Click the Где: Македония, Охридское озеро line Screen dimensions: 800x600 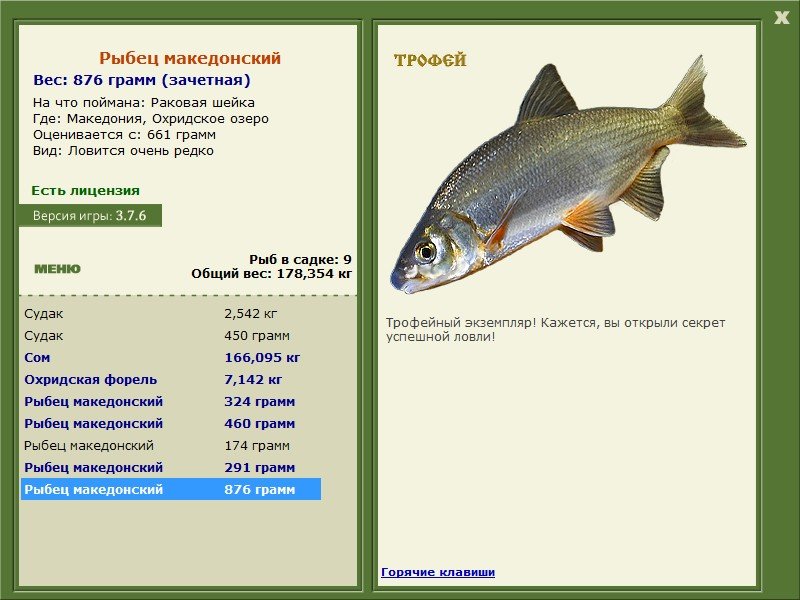[x=151, y=119]
